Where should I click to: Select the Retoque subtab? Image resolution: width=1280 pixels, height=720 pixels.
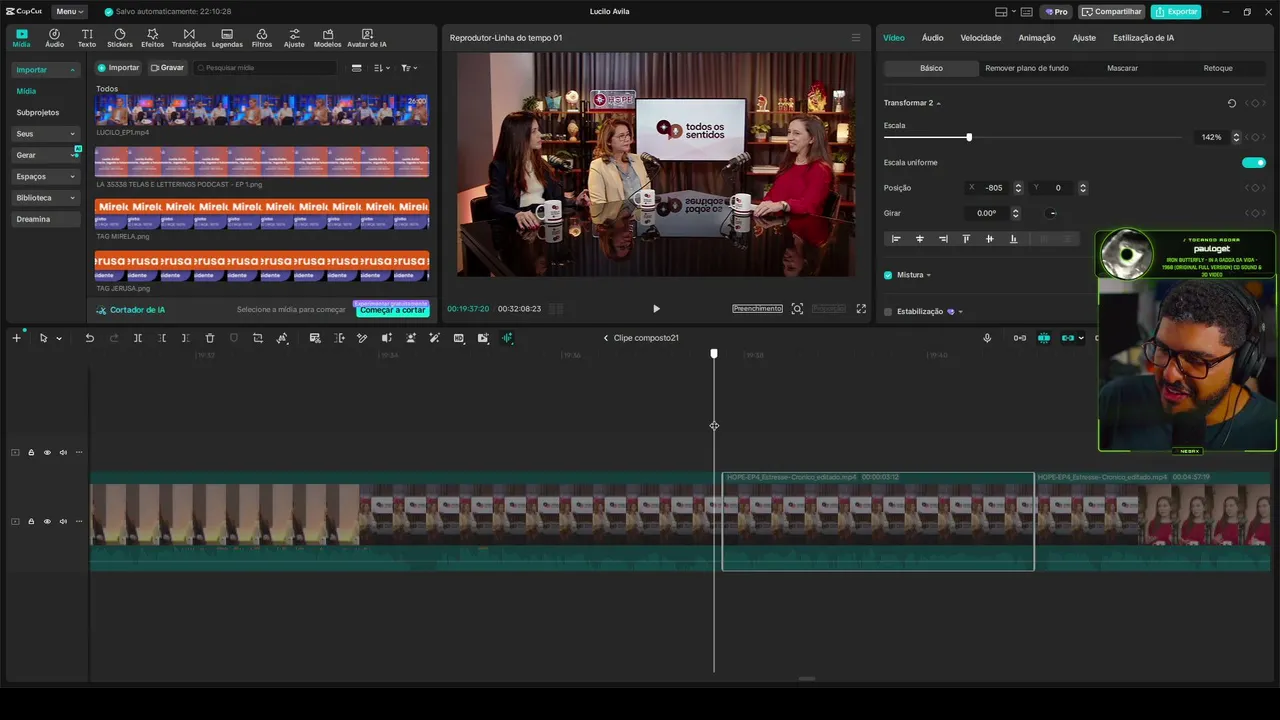(1218, 68)
